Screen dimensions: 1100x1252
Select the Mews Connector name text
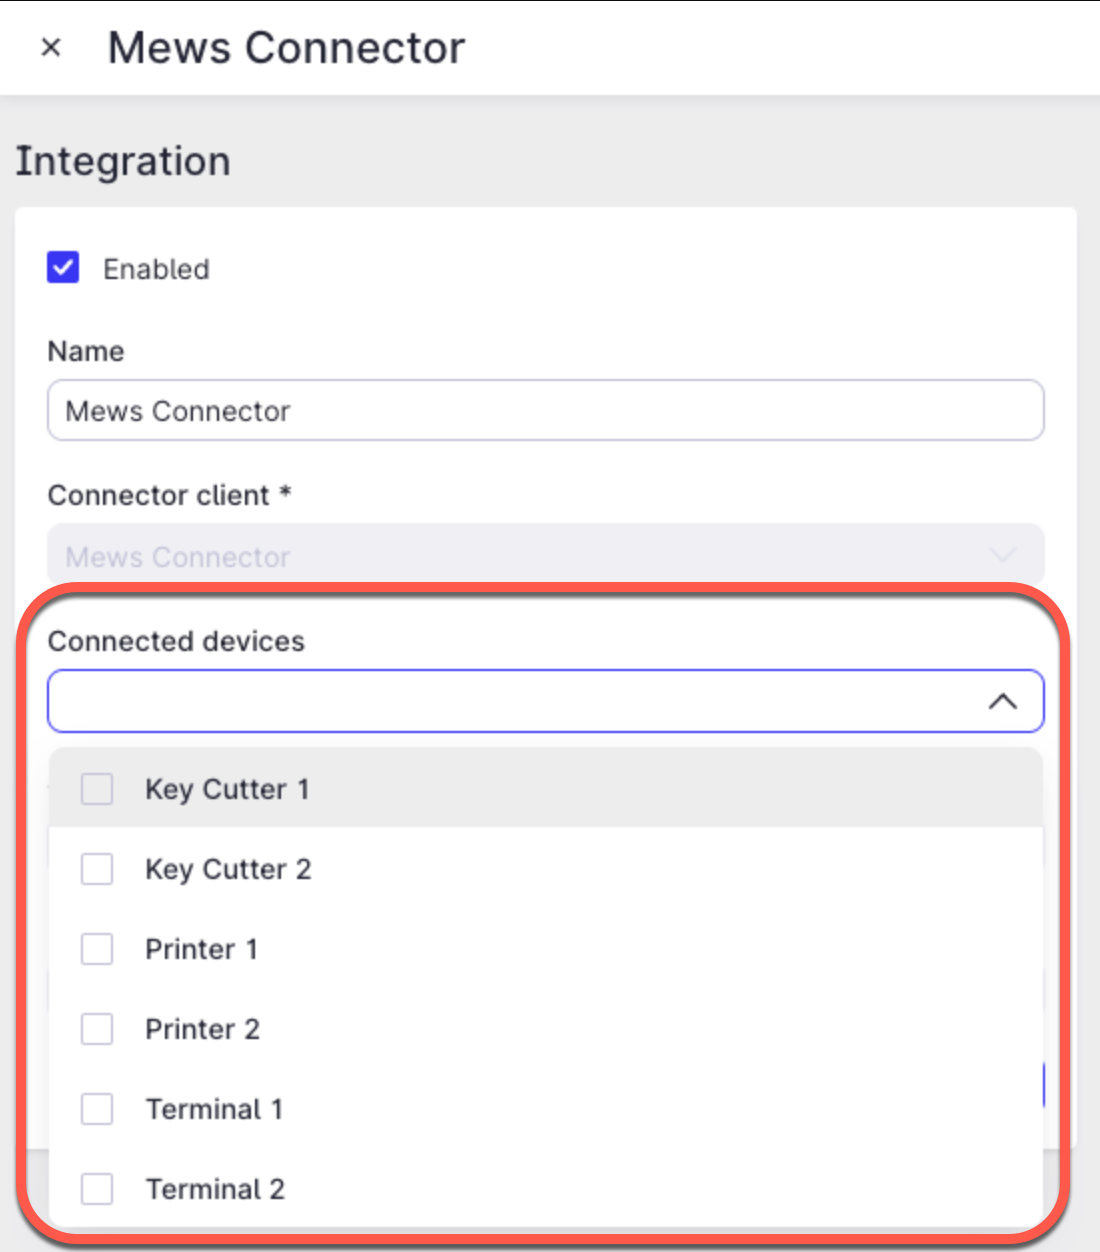click(178, 410)
